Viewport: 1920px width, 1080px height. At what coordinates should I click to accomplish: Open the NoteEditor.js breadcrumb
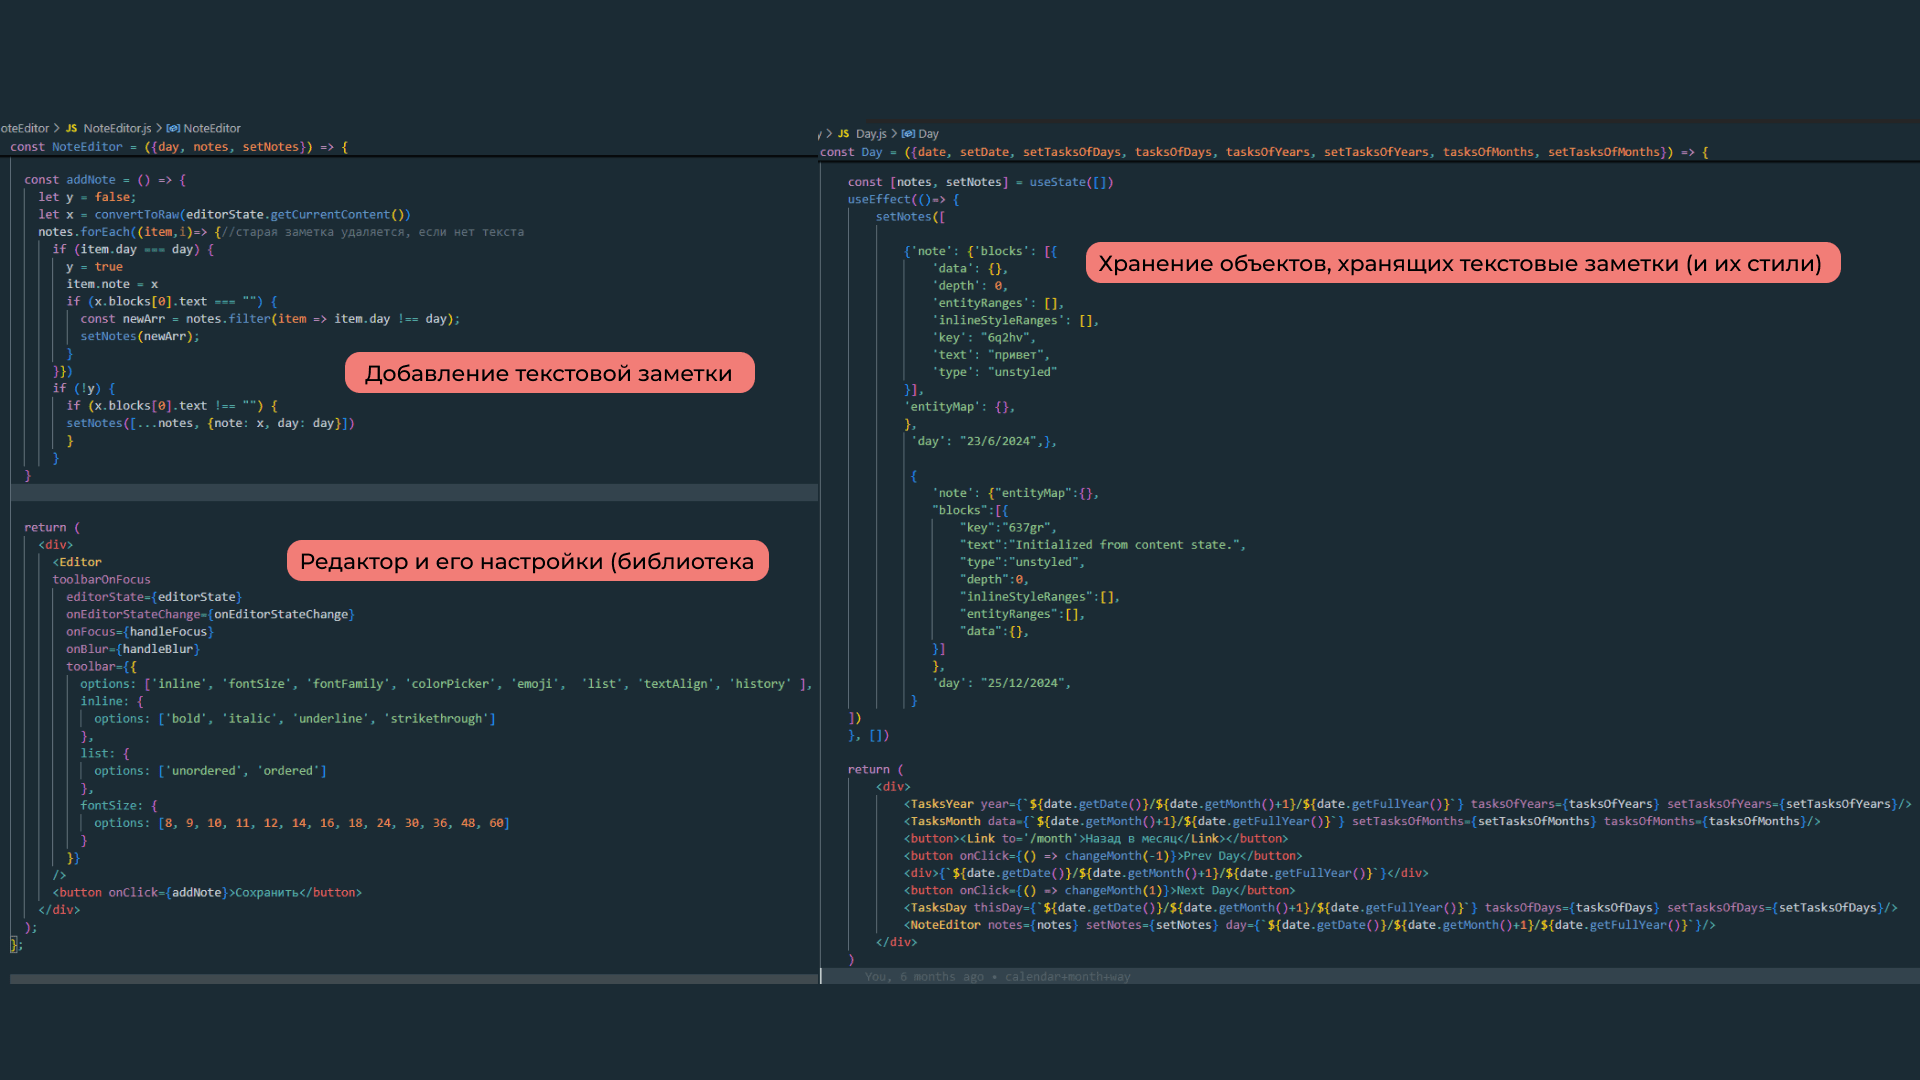(x=117, y=128)
